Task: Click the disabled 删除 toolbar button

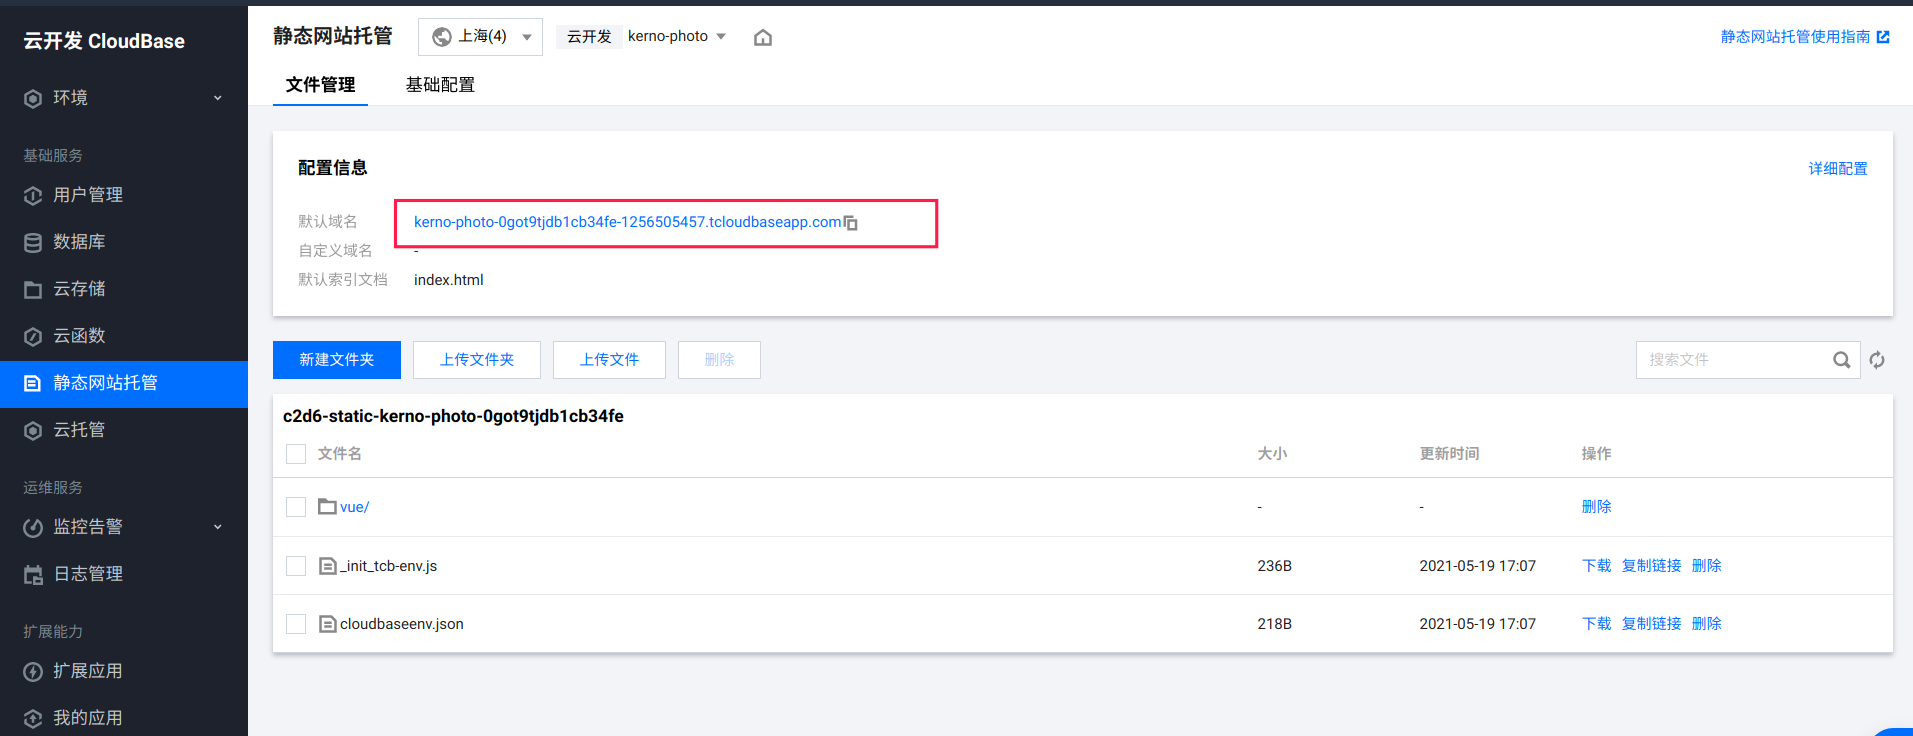Action: pos(719,360)
